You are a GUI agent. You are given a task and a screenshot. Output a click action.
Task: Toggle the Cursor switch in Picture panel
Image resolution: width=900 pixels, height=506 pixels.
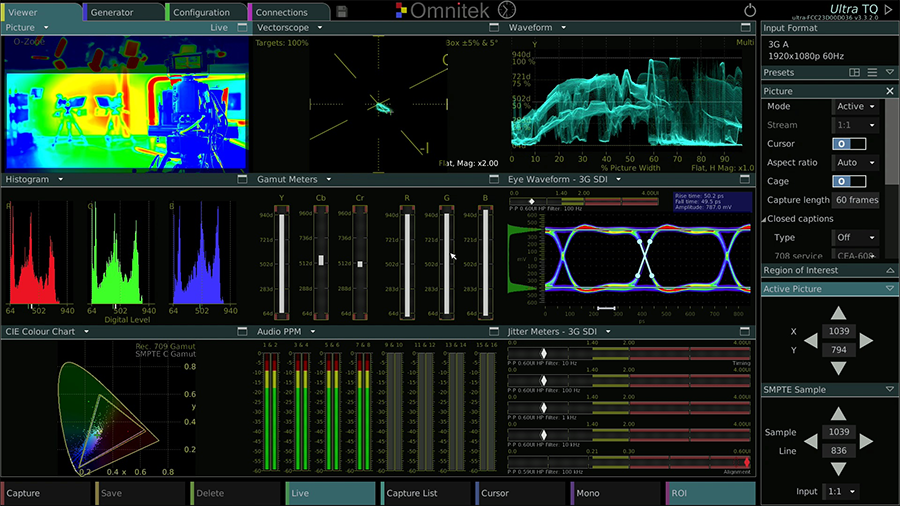coord(849,144)
